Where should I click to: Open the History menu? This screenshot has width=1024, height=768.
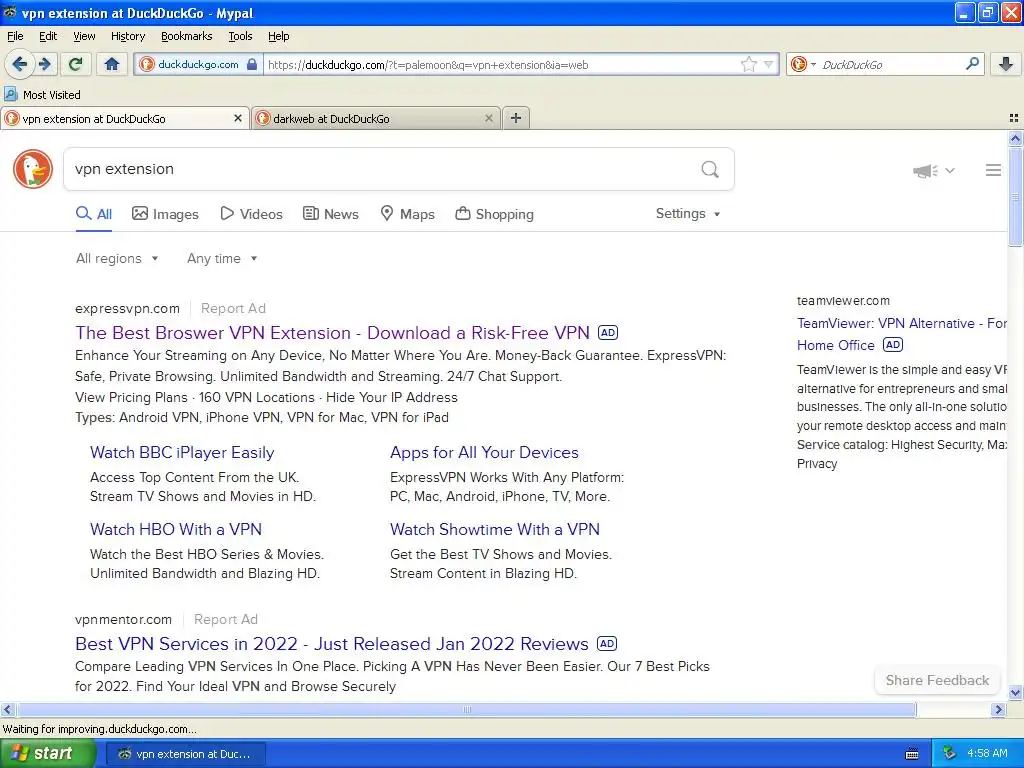127,36
